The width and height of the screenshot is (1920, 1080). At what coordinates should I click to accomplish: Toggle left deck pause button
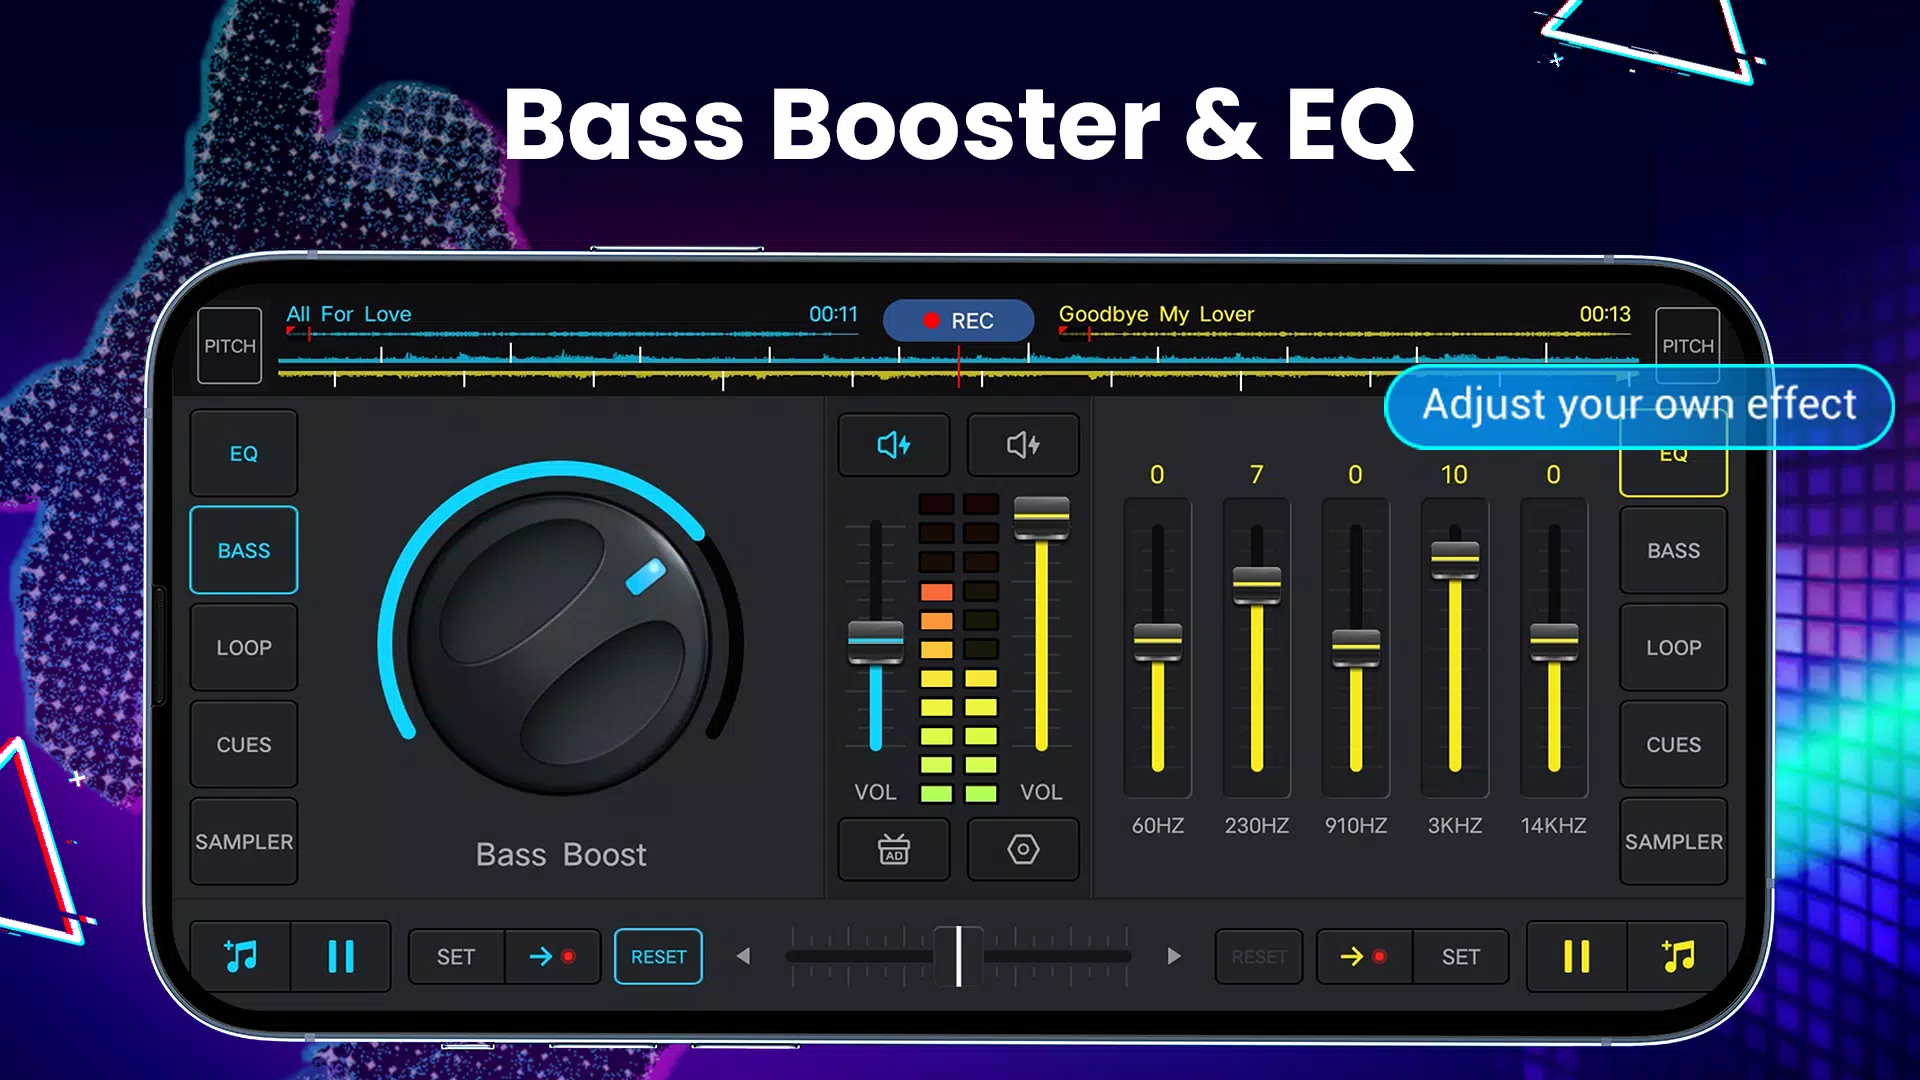tap(342, 956)
